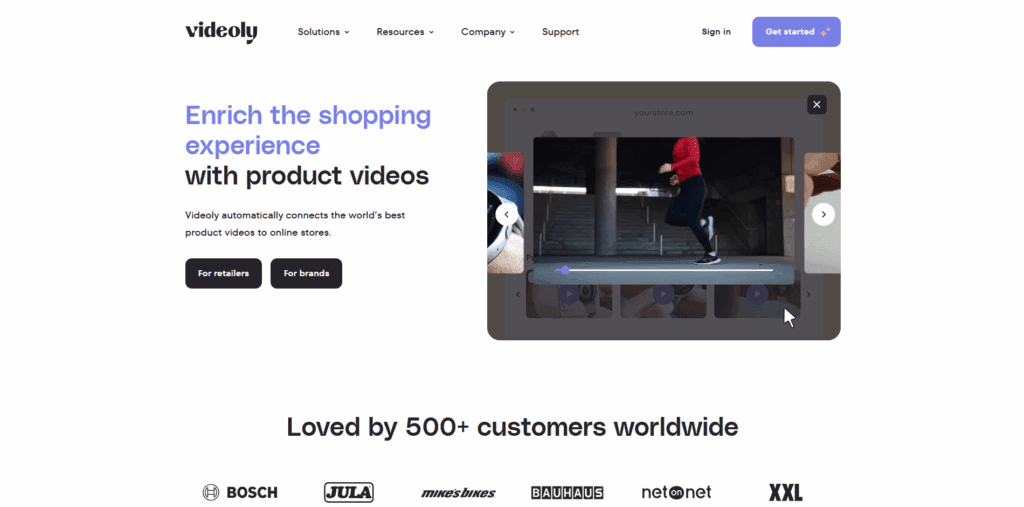Click the Bosch logo
The image size is (1024, 507).
point(240,492)
